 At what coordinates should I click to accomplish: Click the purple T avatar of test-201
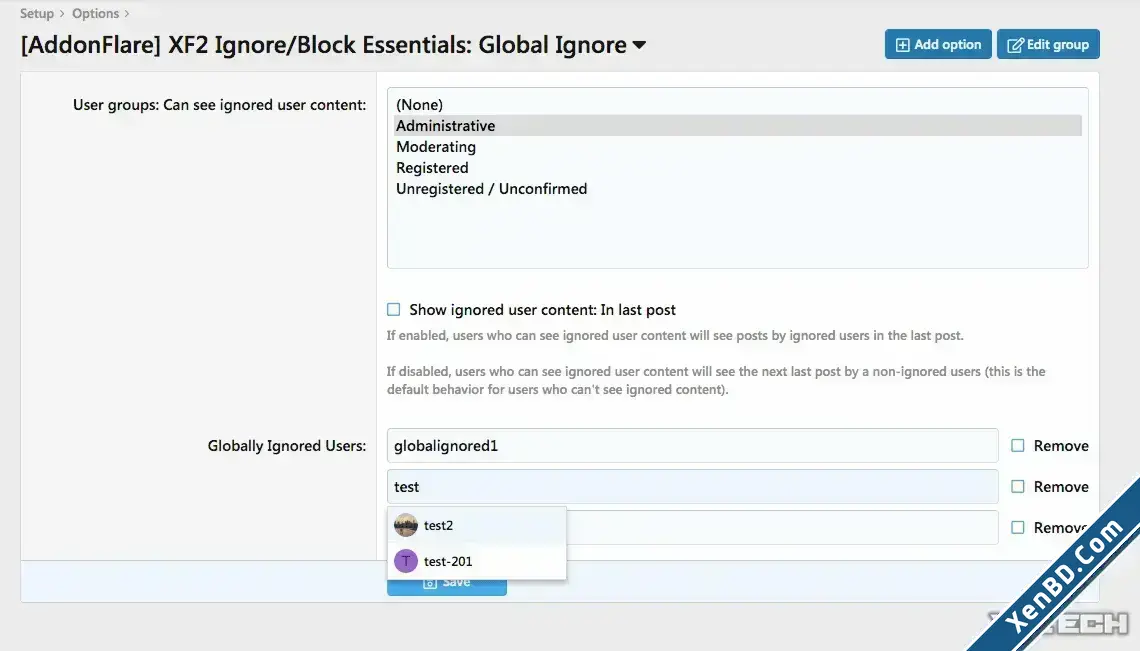pos(406,561)
